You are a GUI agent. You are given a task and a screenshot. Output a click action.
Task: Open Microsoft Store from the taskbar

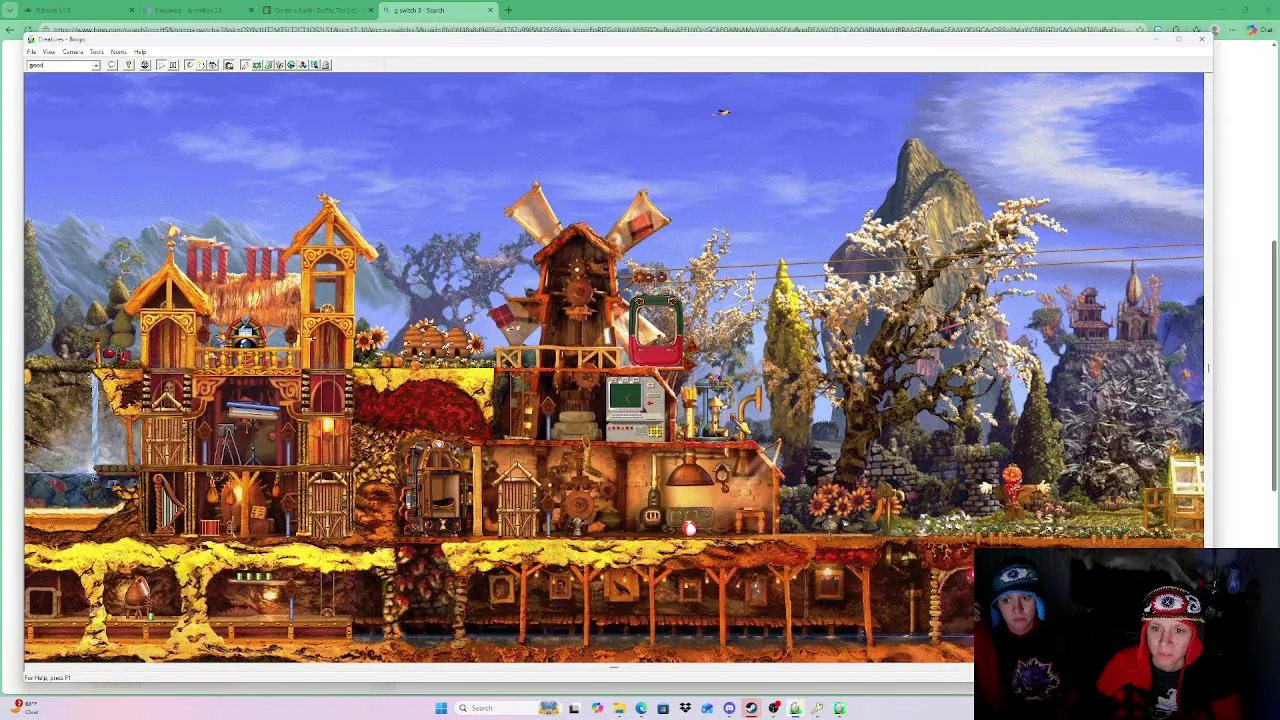663,708
